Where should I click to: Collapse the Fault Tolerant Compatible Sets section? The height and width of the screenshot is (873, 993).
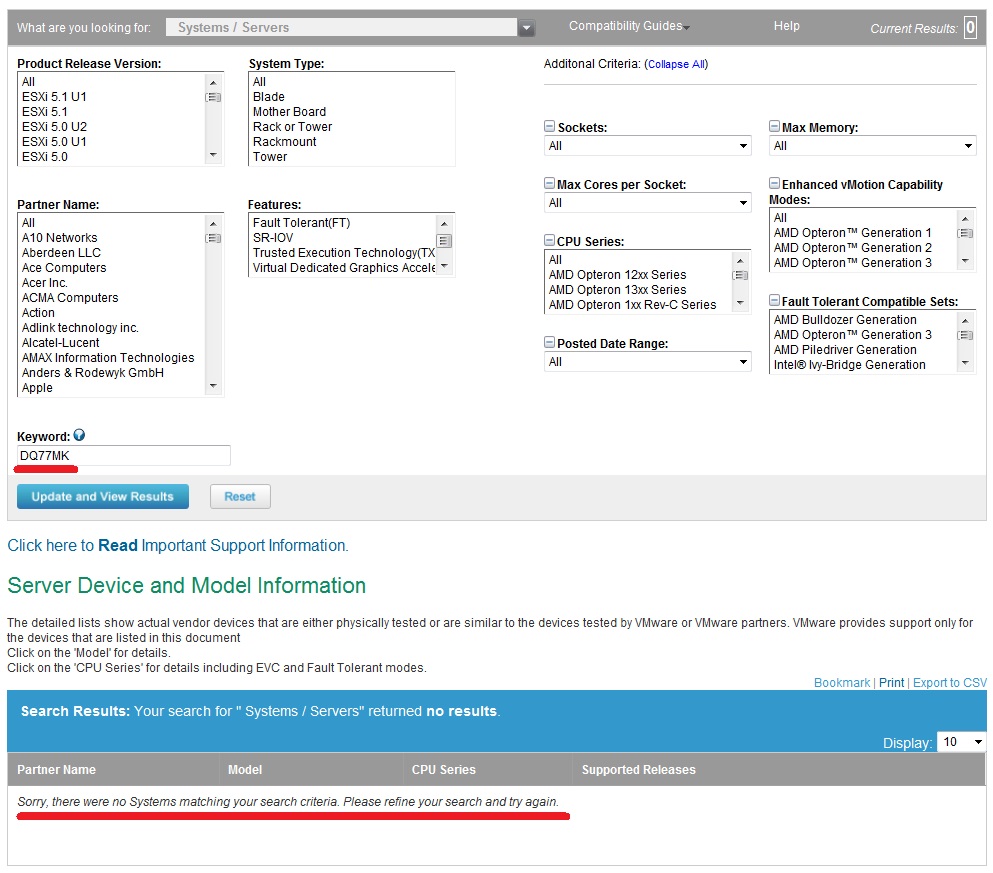(775, 301)
